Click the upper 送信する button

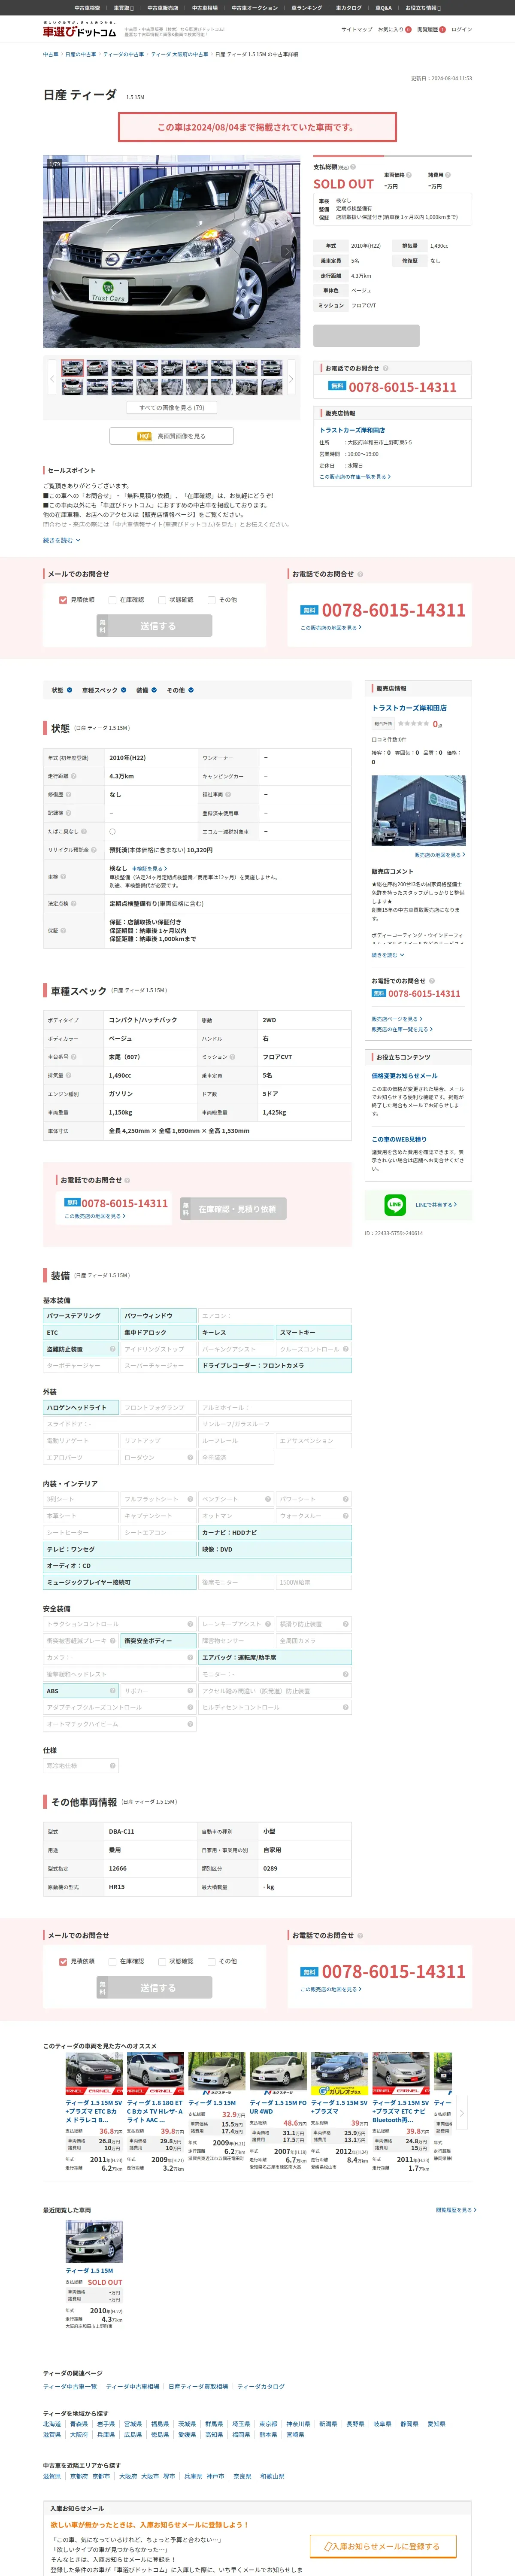click(x=154, y=626)
